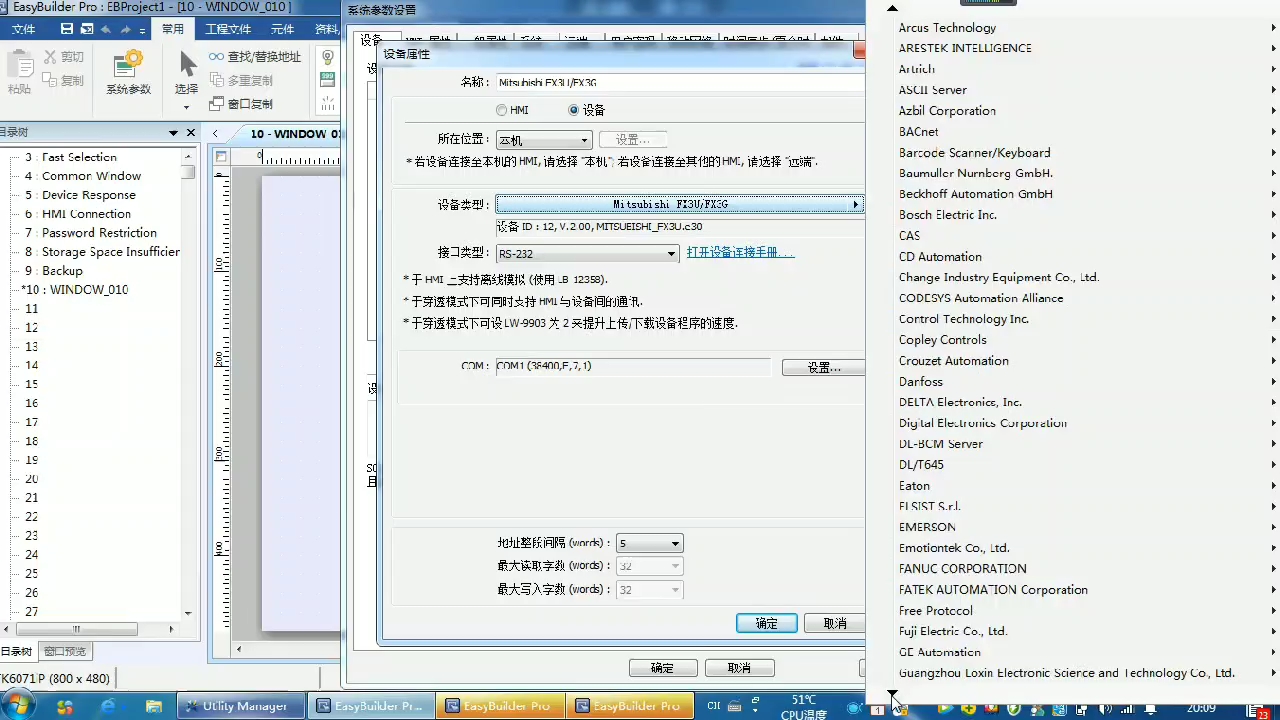Viewport: 1280px width, 720px height.
Task: Click the manufacturer list scroll-up arrow
Action: (892, 8)
